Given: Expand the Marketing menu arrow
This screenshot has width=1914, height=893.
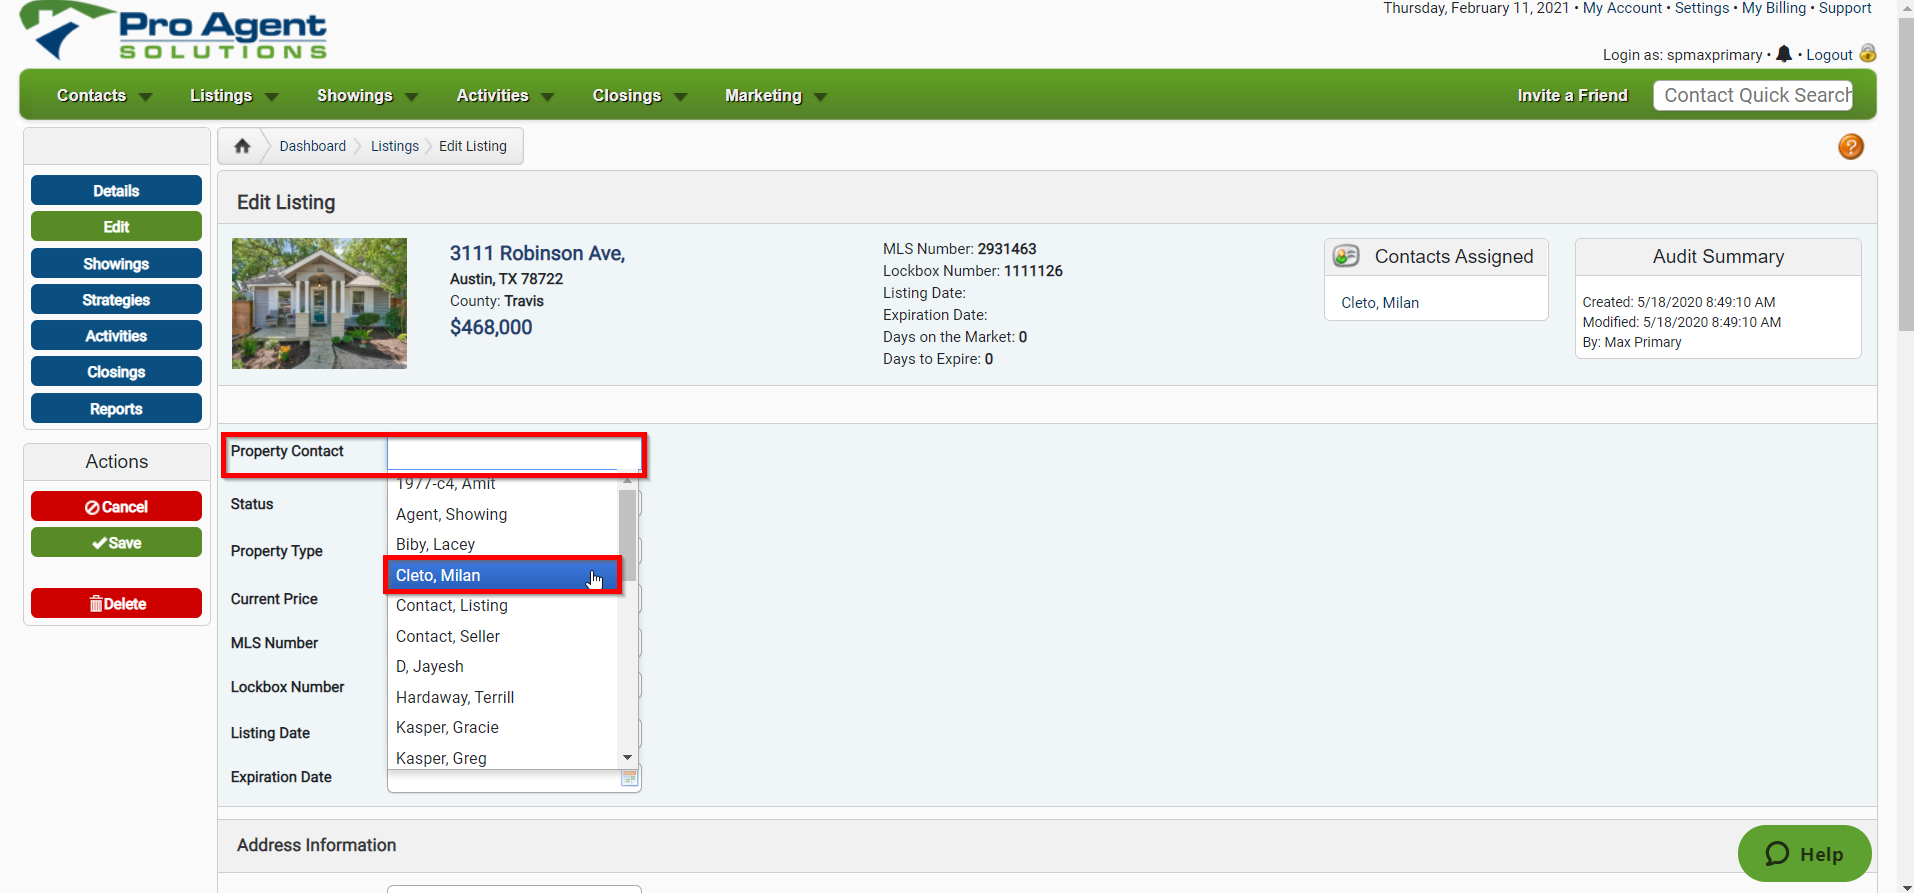Looking at the screenshot, I should 821,97.
